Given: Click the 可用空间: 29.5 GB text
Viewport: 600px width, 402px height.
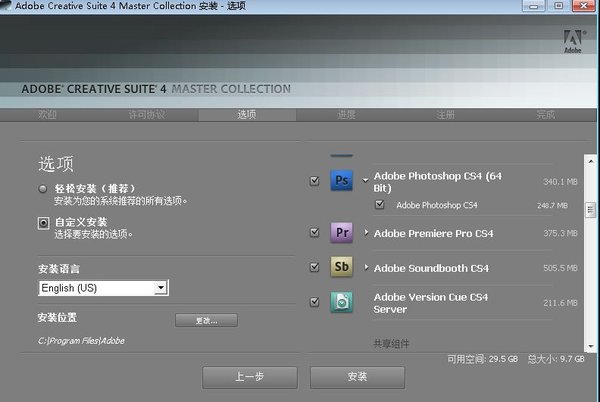Looking at the screenshot, I should (483, 359).
